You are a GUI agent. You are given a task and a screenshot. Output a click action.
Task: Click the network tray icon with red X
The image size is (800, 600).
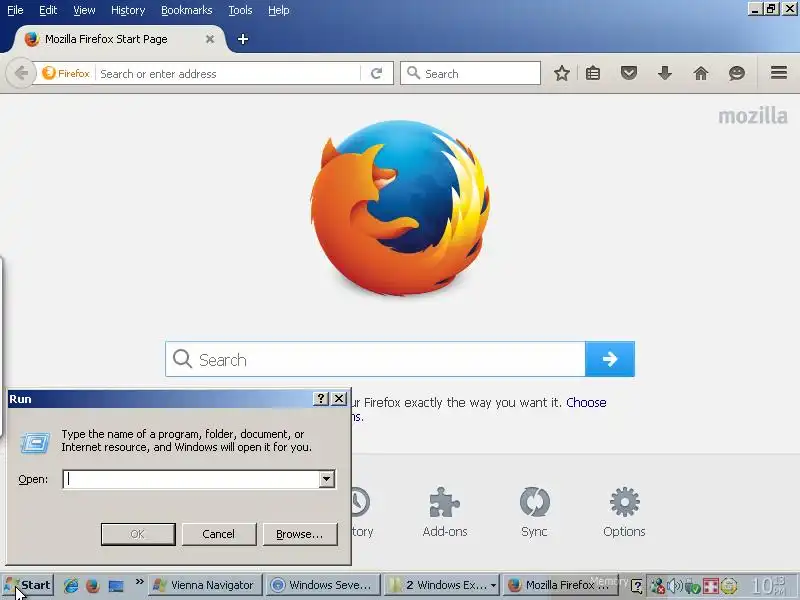pyautogui.click(x=657, y=586)
